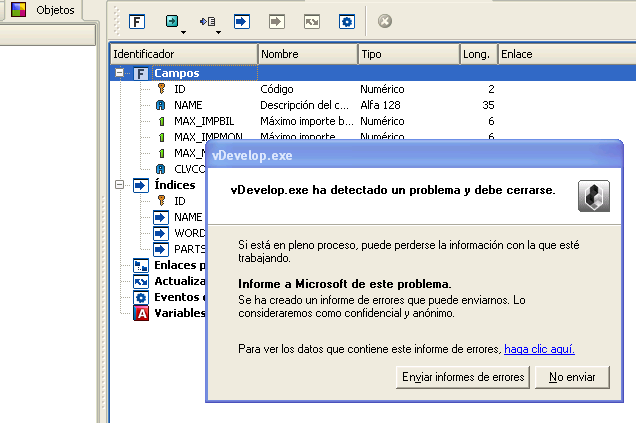636x423 pixels.
Task: Select the Actualiza tree node
Action: [x=180, y=281]
